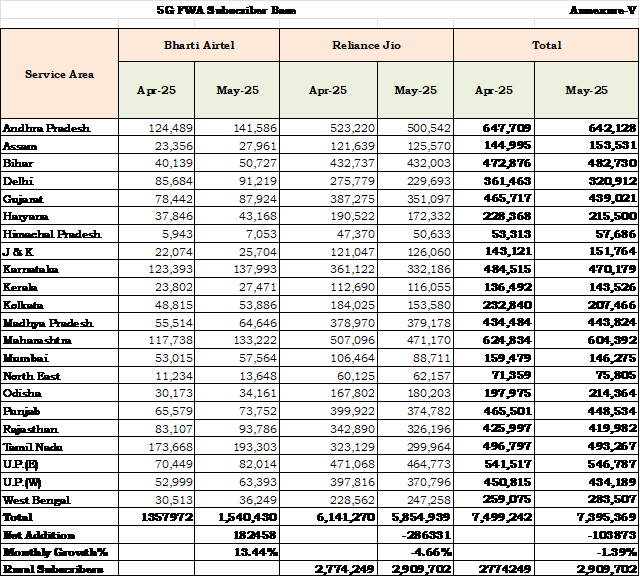Viewport: 640px width, 577px height.
Task: Click the Kolkata Jio Apr value 184,025
Action: point(352,305)
